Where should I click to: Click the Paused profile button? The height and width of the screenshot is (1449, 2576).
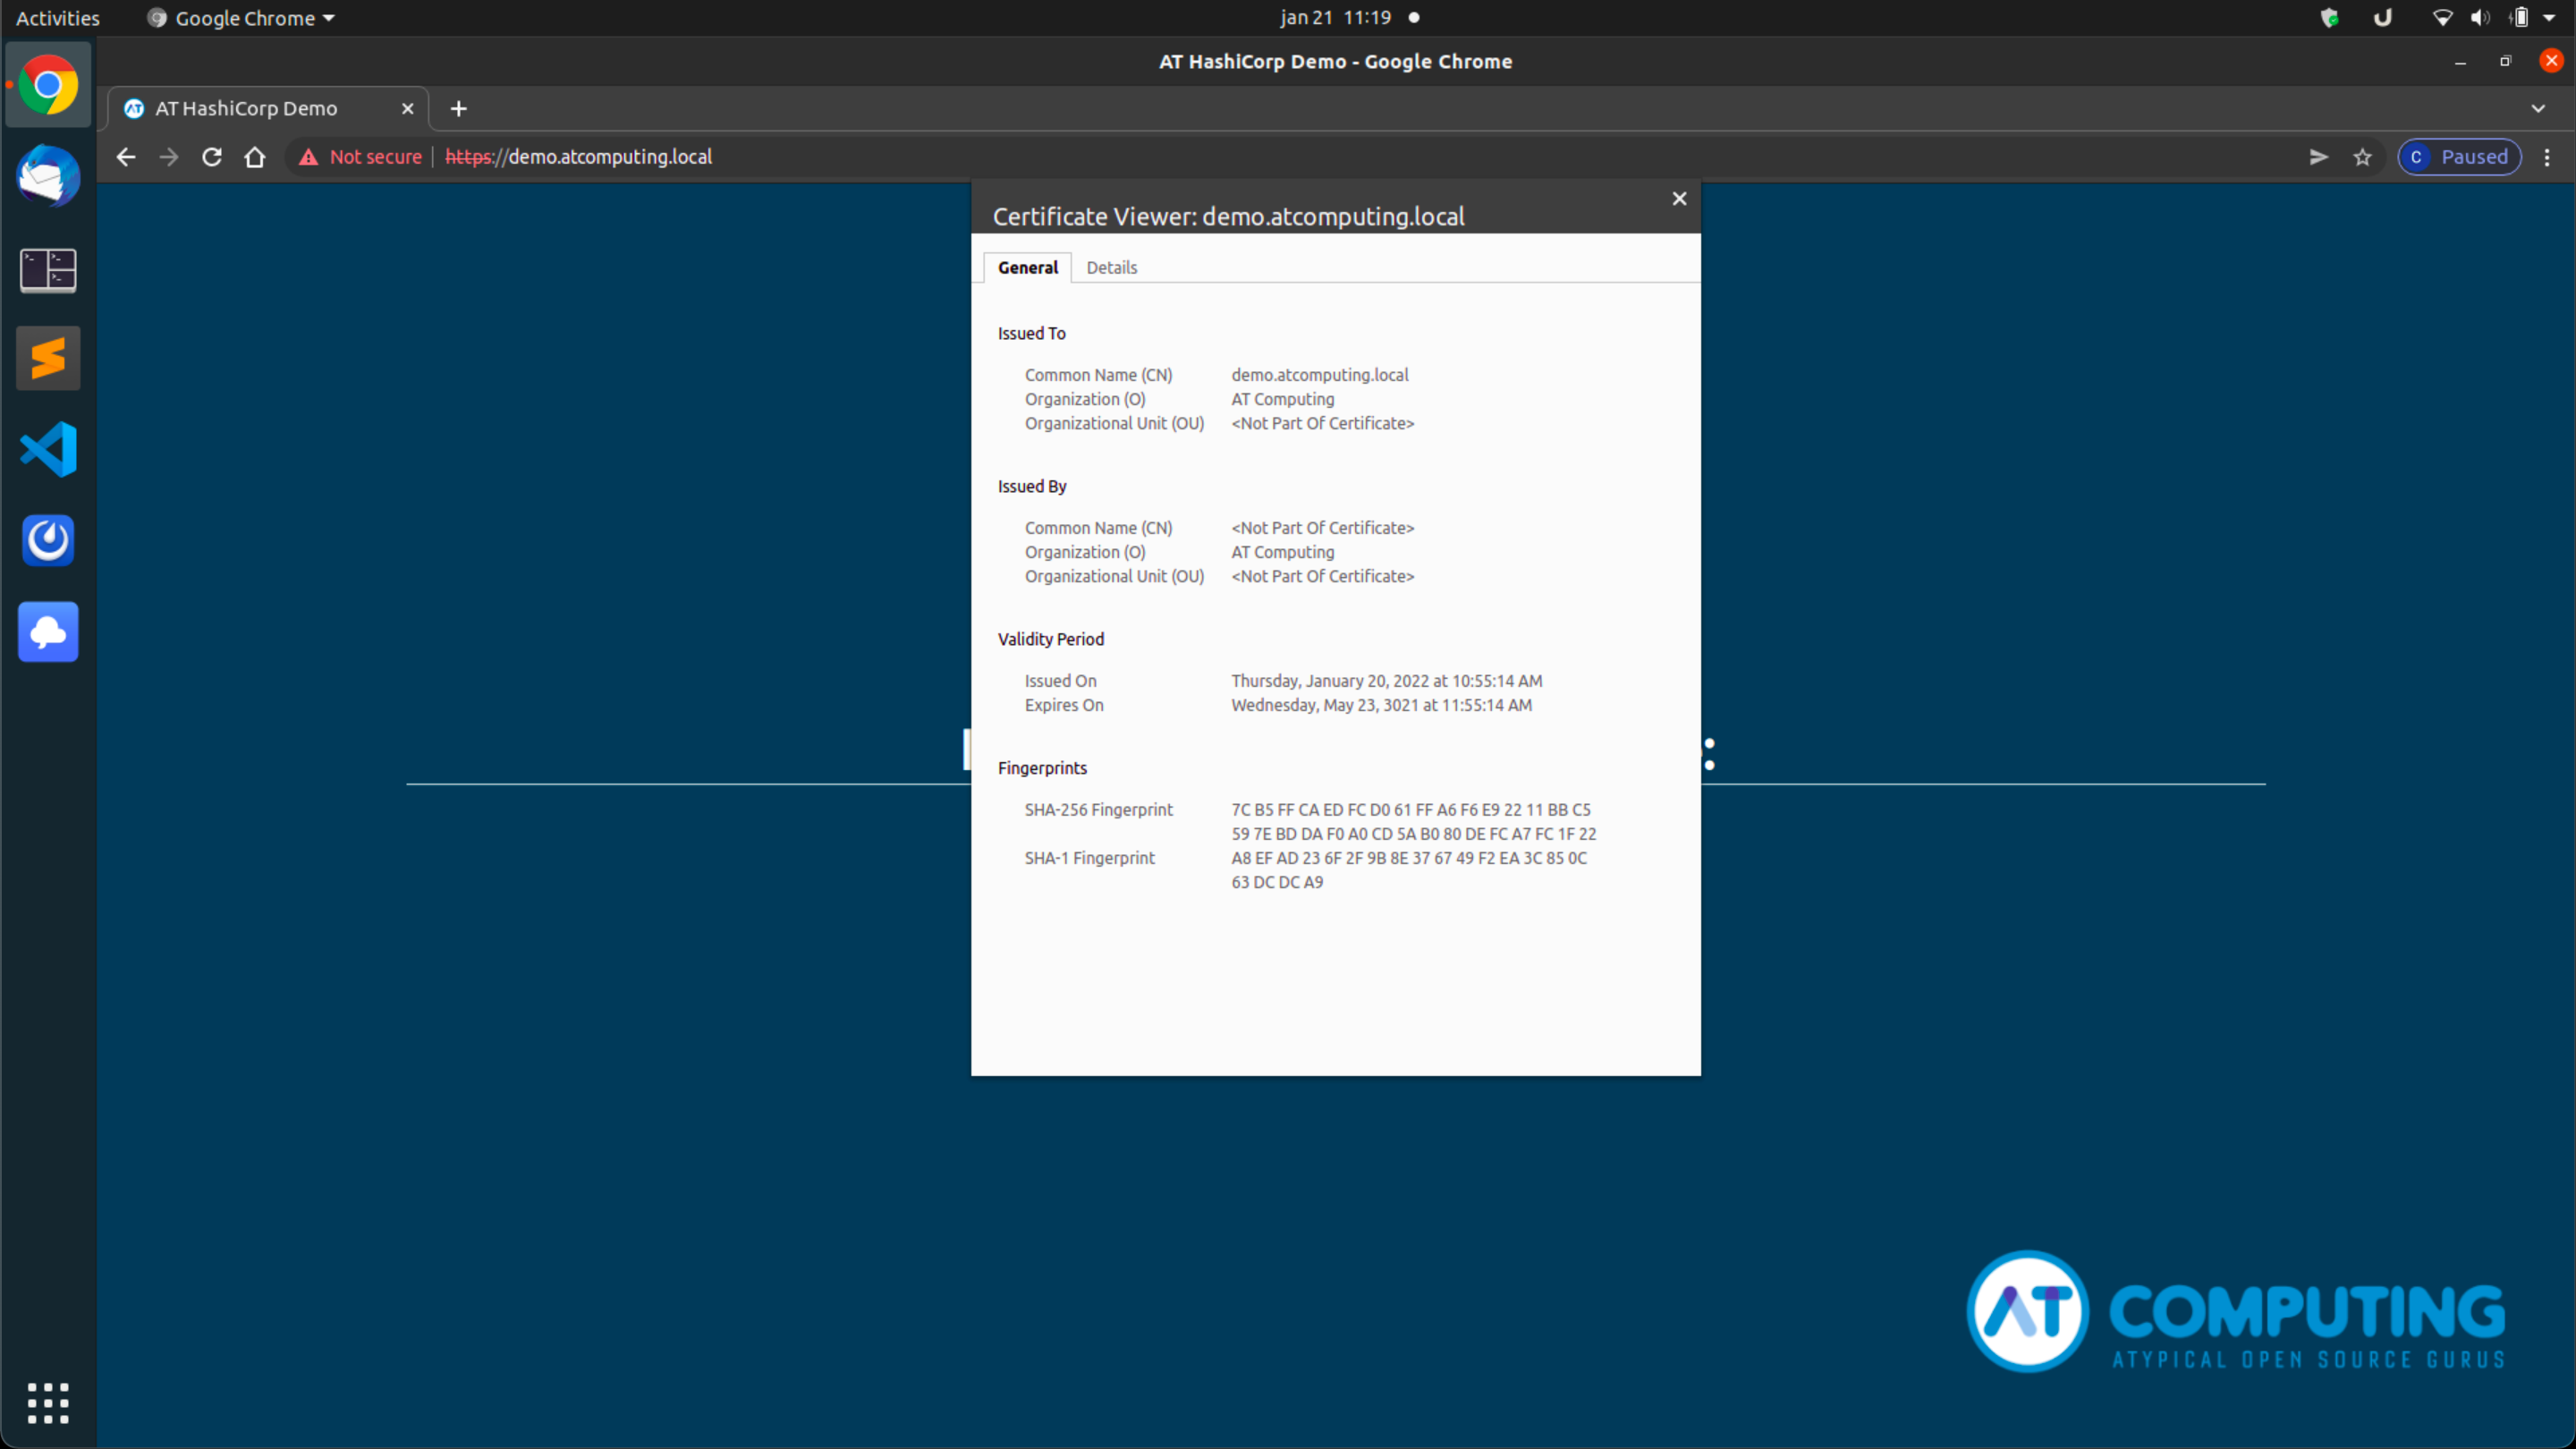click(2459, 157)
